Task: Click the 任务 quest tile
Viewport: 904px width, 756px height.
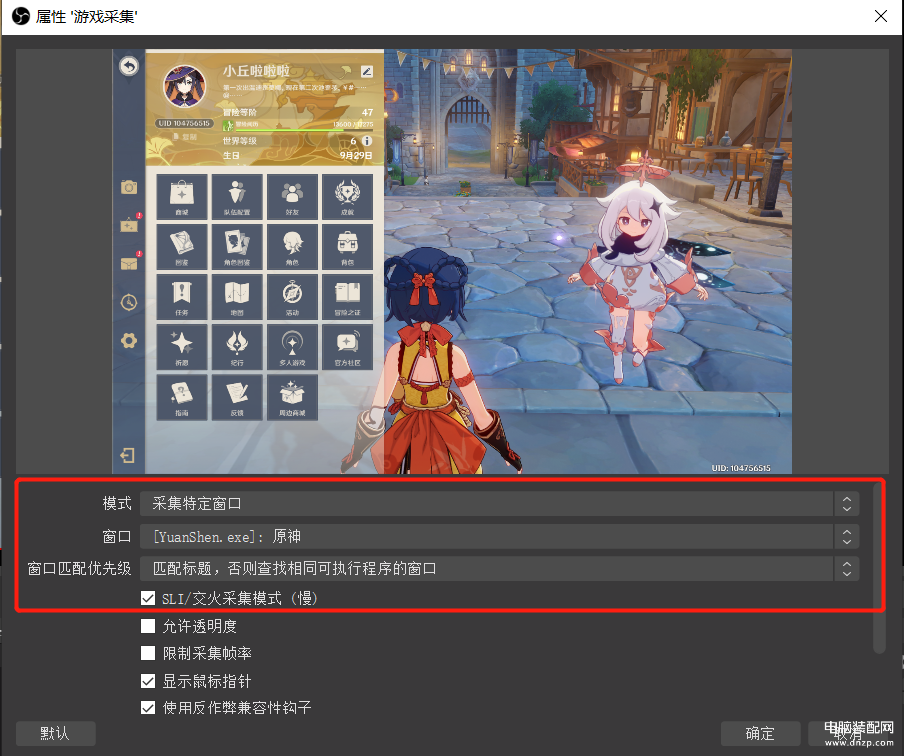Action: [182, 297]
